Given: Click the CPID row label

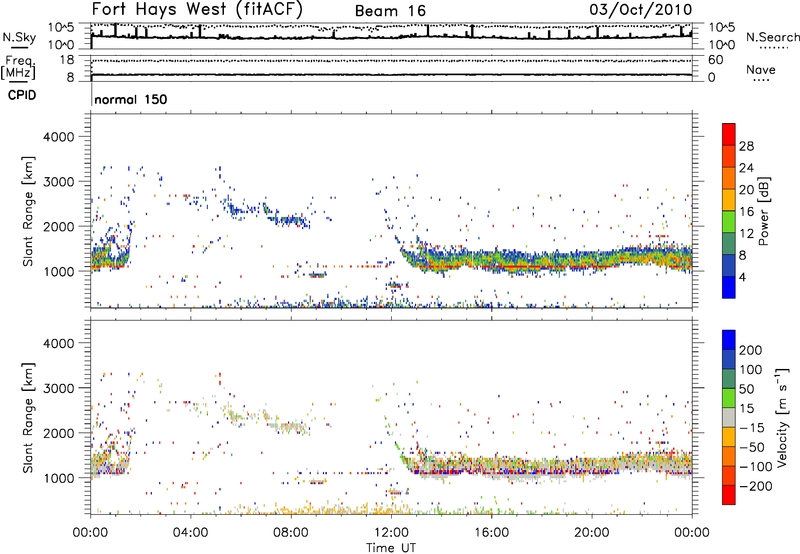Looking at the screenshot, I should click(22, 95).
